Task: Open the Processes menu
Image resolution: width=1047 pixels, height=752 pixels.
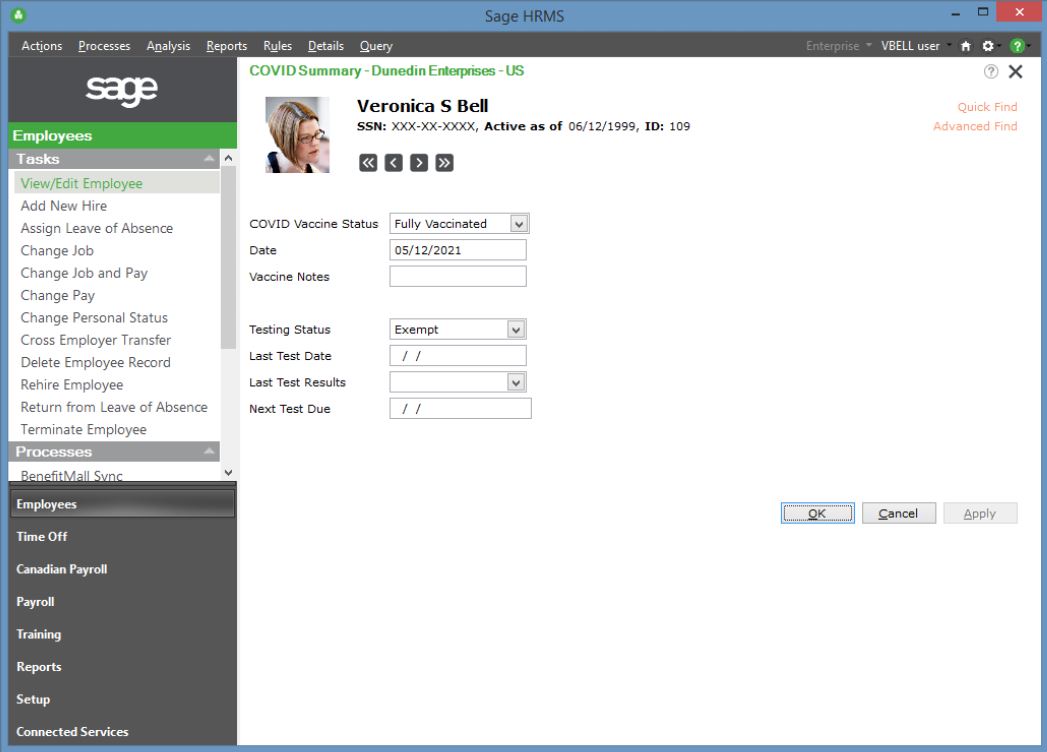Action: (x=104, y=46)
